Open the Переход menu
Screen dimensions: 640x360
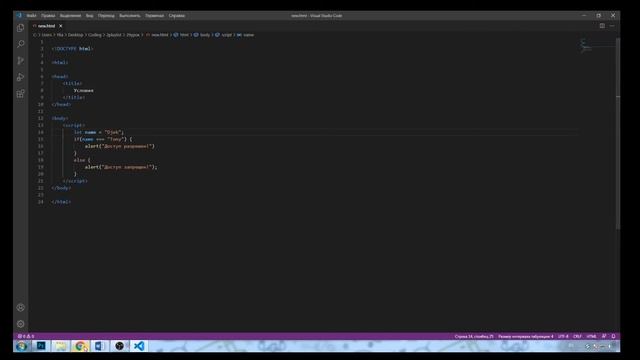pos(106,16)
